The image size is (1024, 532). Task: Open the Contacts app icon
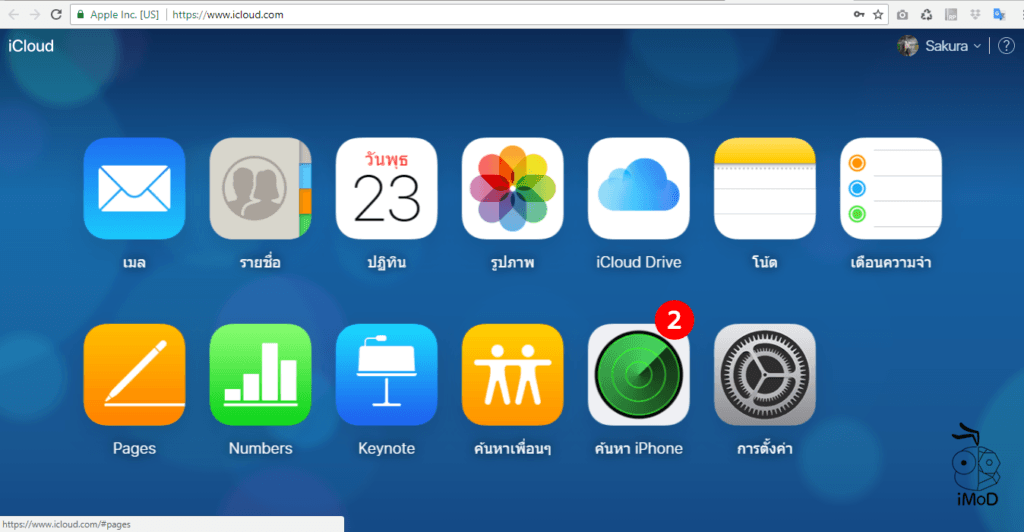click(260, 189)
